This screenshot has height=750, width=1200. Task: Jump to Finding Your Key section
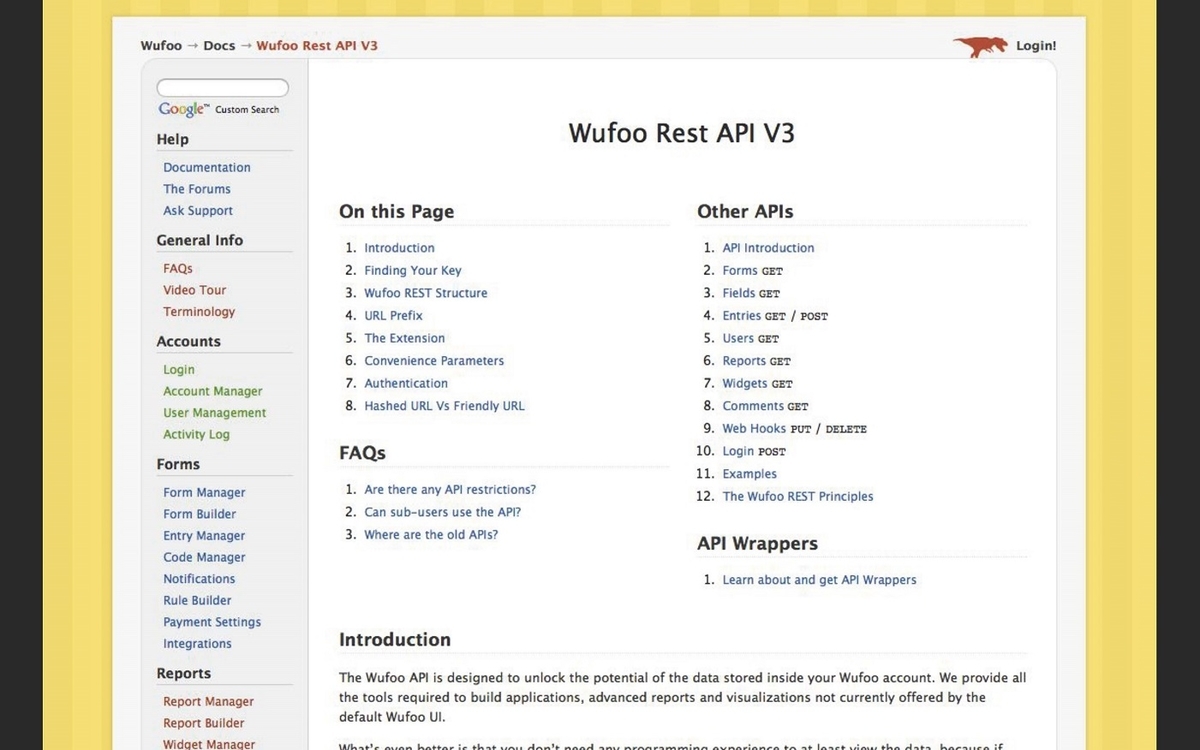[413, 271]
